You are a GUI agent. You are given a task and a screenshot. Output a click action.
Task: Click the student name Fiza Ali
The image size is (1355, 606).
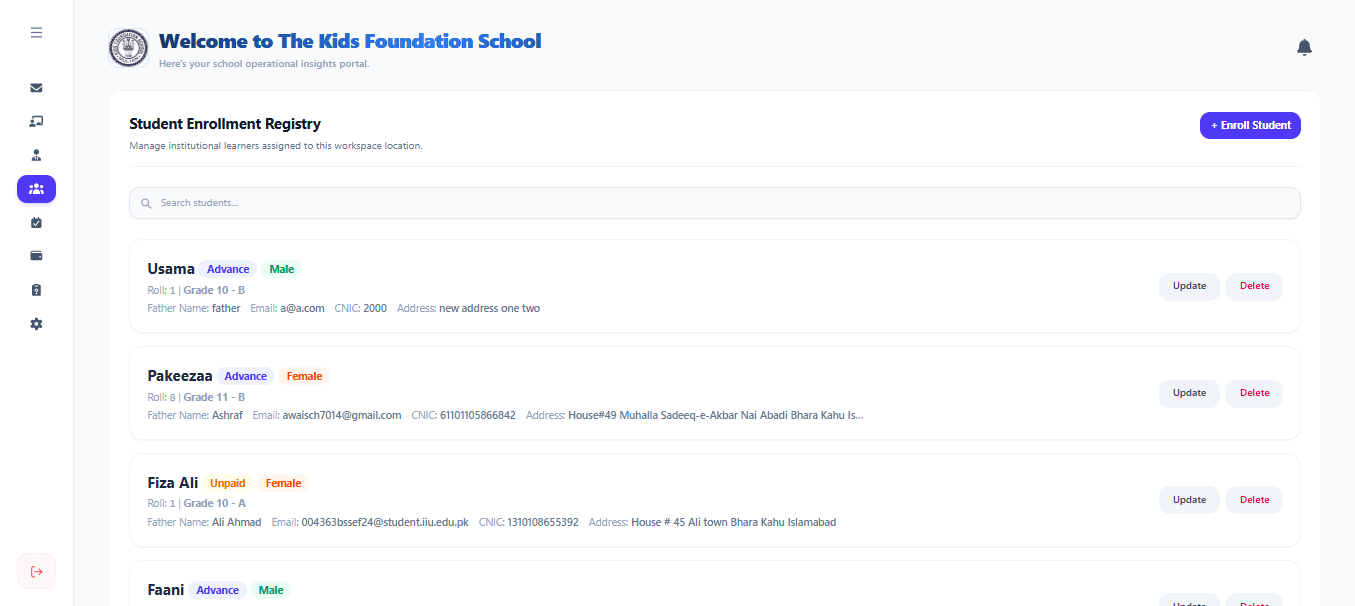point(173,483)
